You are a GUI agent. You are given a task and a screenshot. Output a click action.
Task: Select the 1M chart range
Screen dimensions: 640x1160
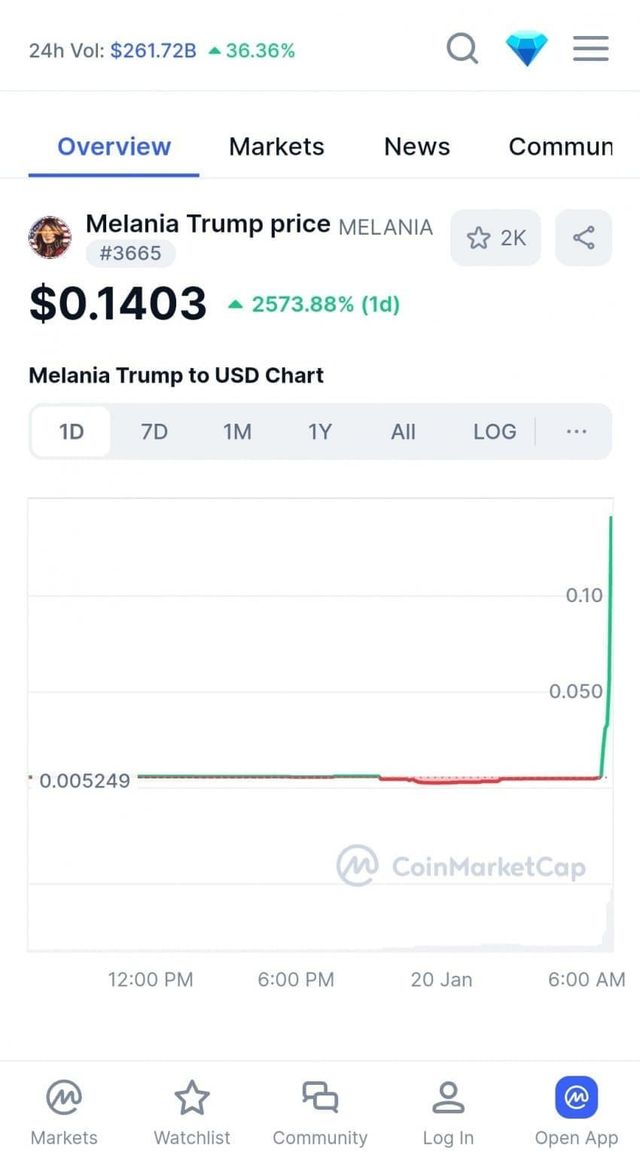click(237, 432)
